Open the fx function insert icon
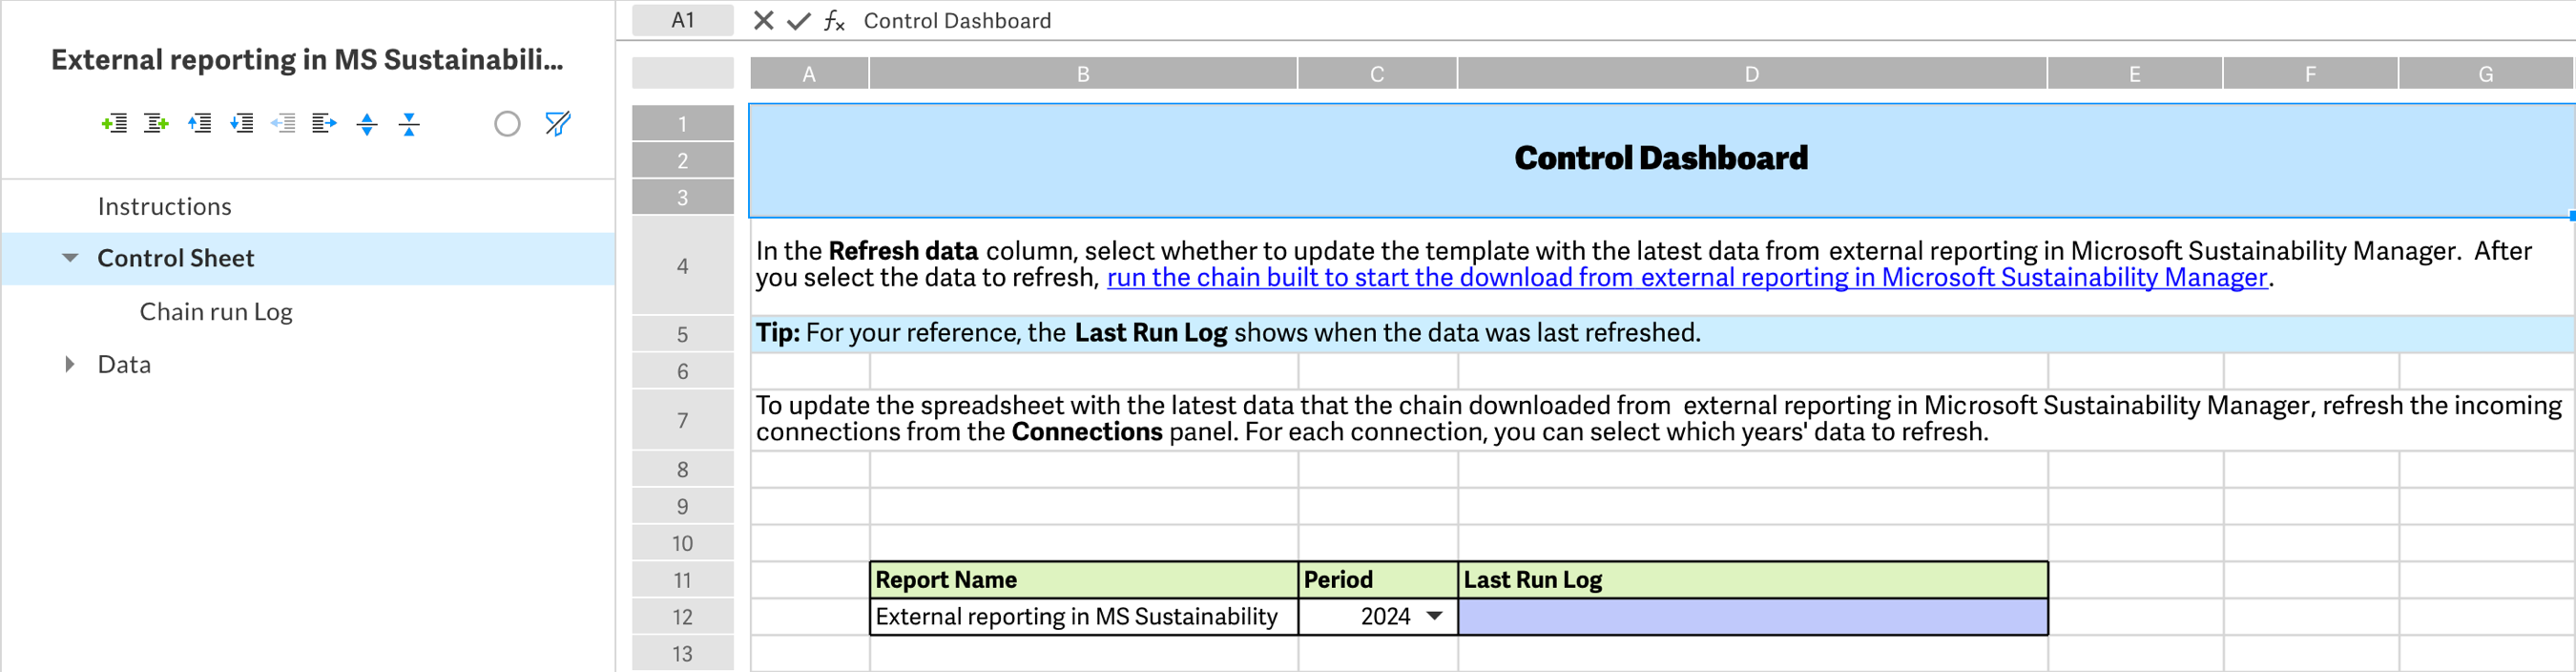2576x672 pixels. 834,21
